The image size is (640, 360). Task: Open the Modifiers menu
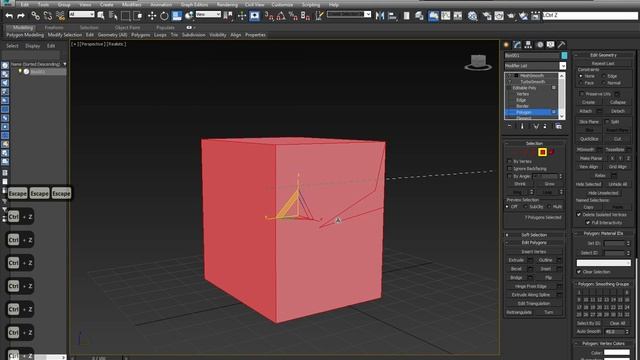click(131, 4)
